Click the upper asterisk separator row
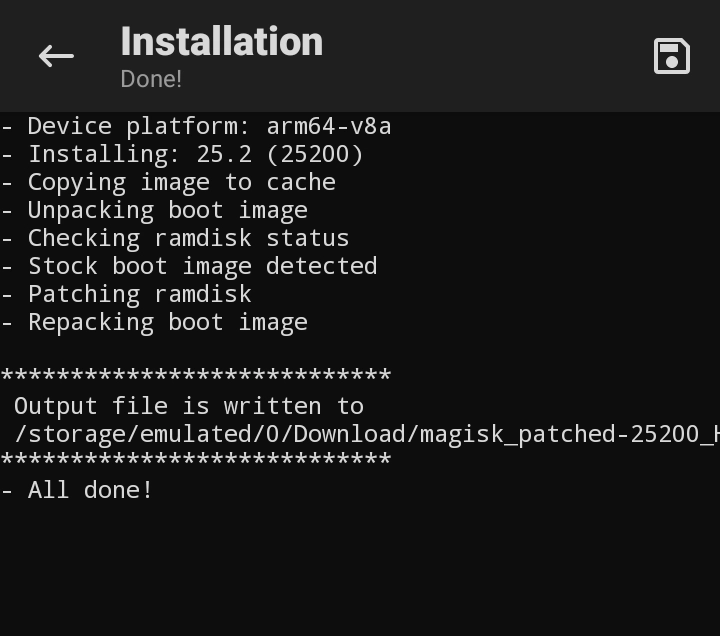 pos(195,376)
